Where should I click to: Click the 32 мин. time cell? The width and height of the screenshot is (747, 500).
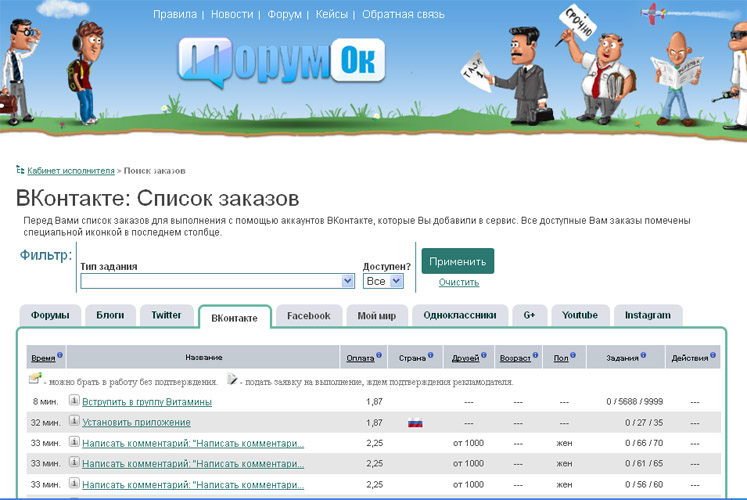click(46, 422)
